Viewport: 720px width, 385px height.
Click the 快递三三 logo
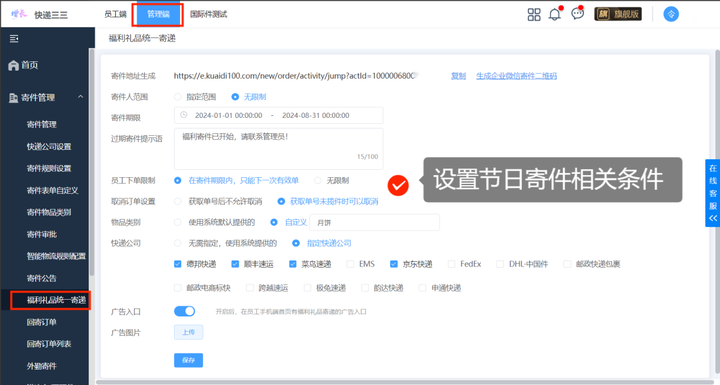coord(39,15)
